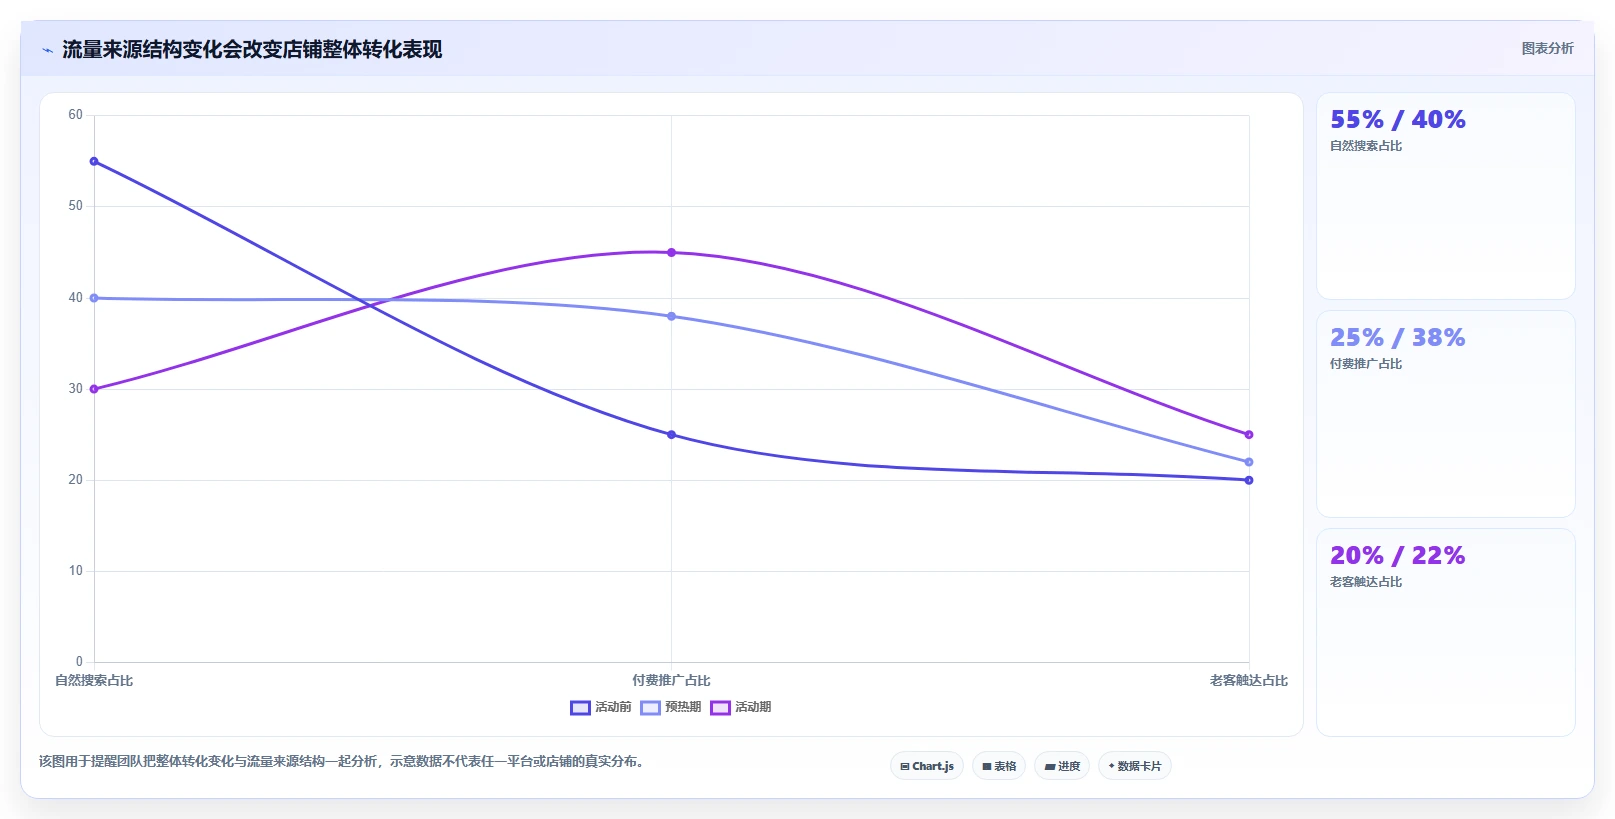
Task: Click the 活动前 point at 付费推广占比 (25)
Action: [x=671, y=435]
